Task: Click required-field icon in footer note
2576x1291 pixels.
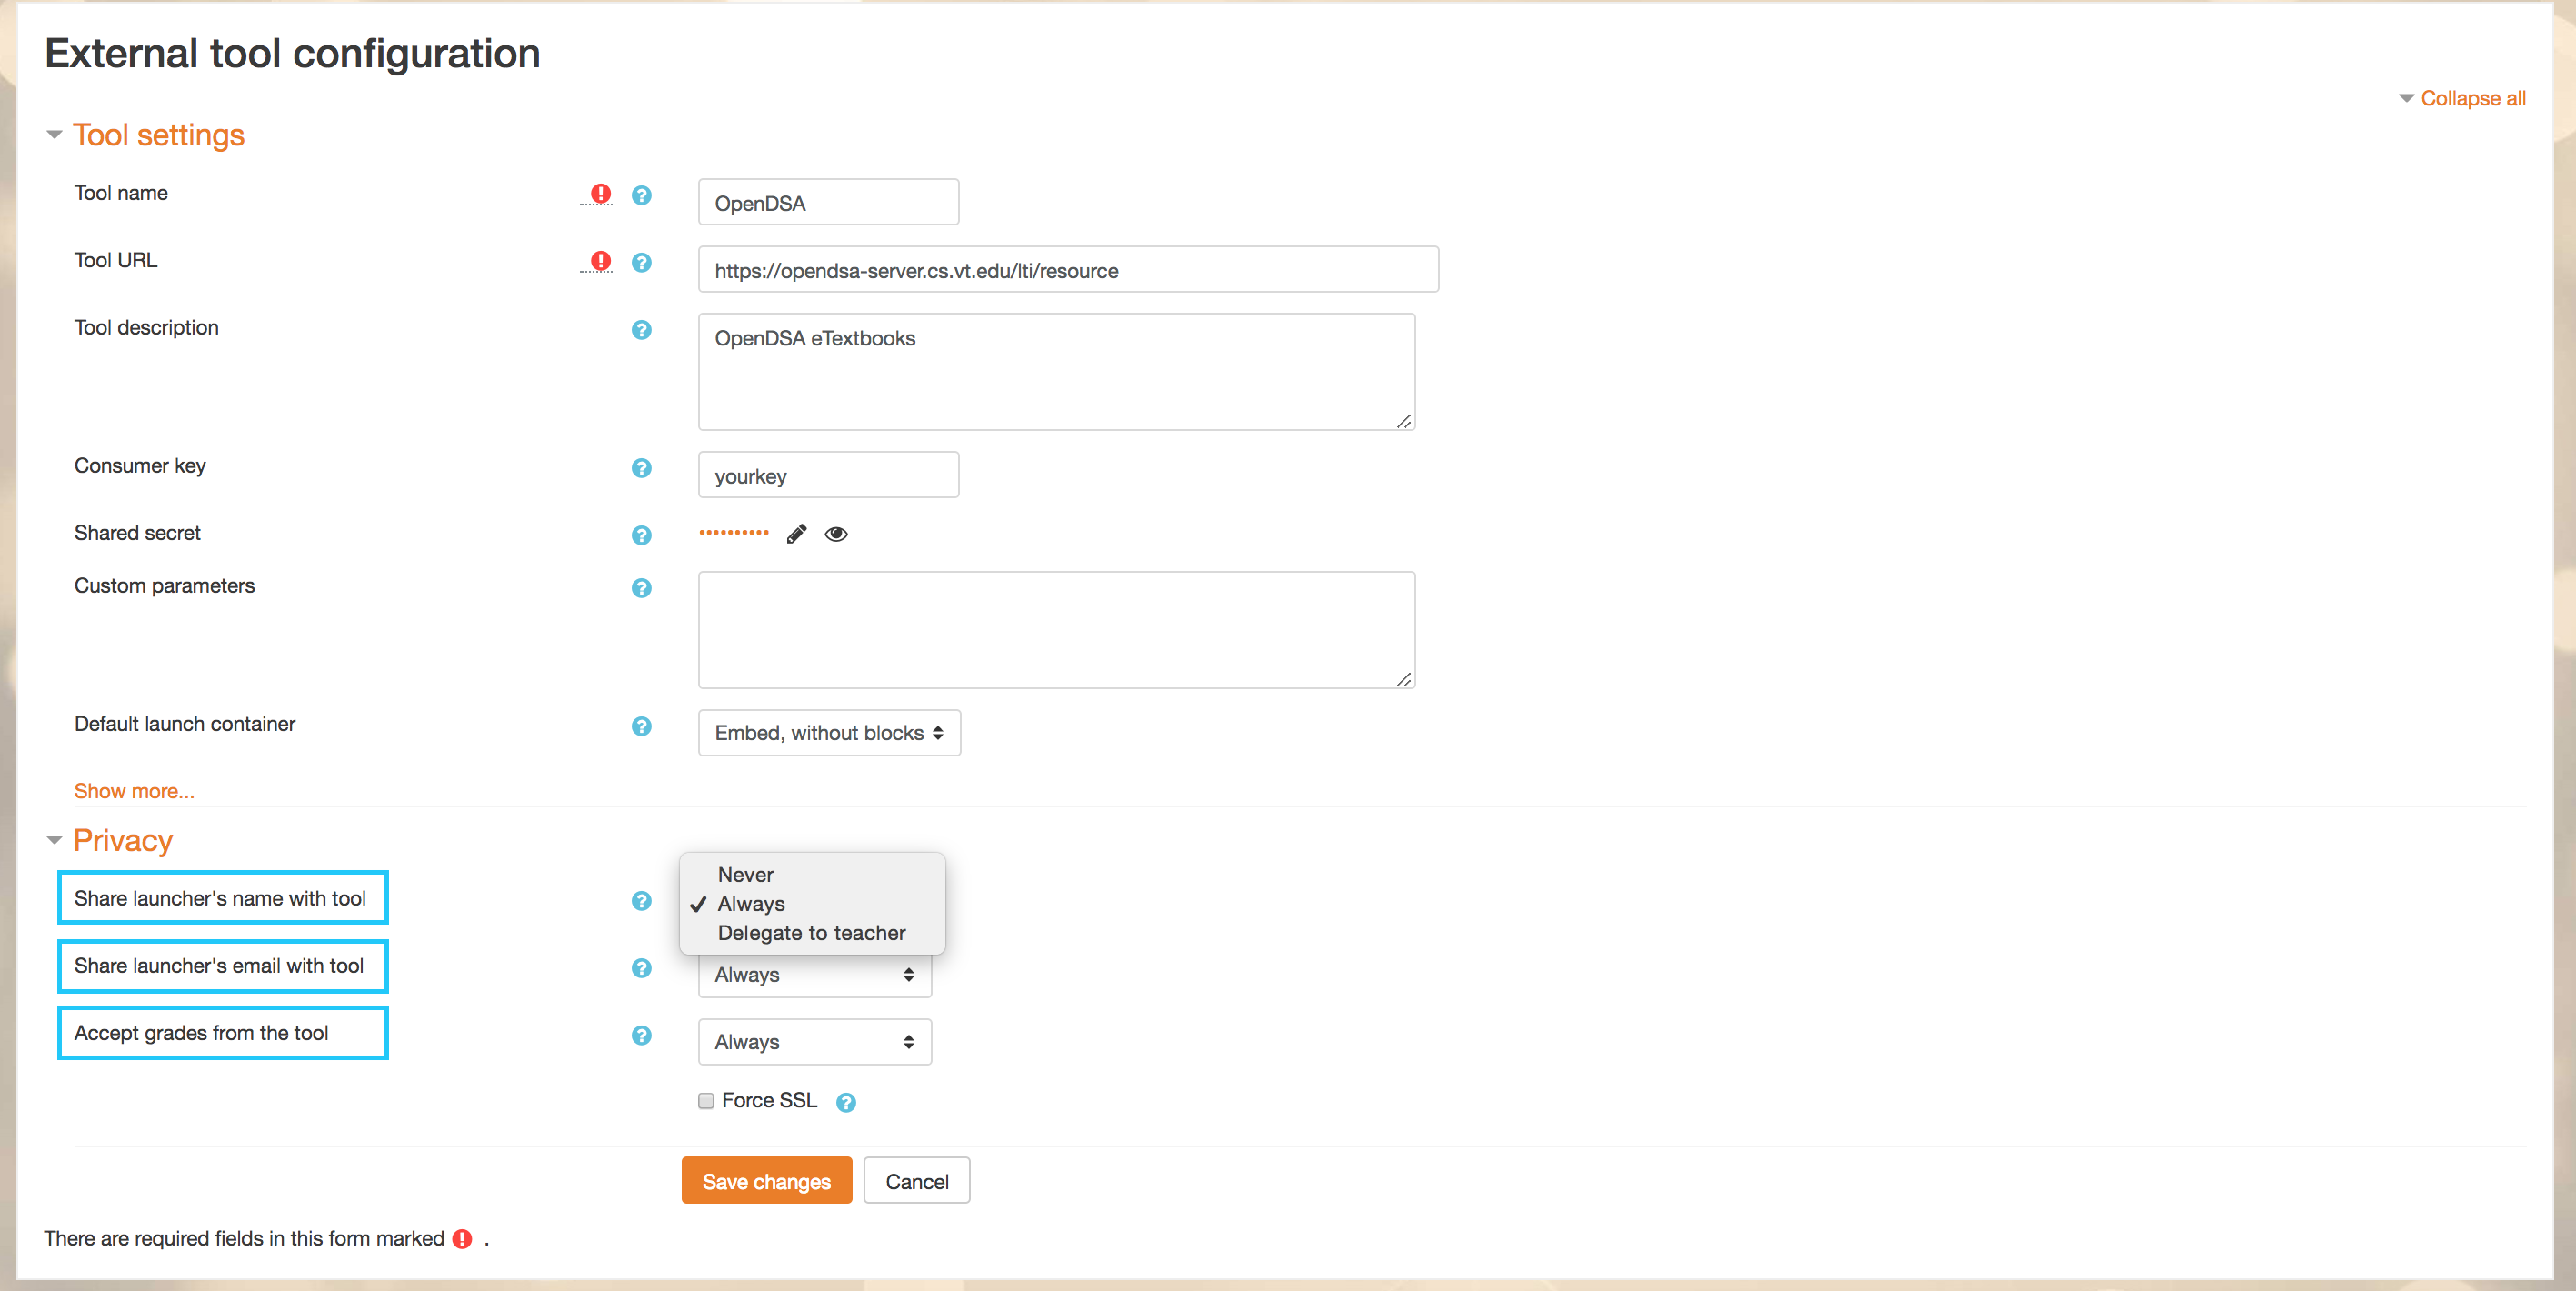Action: pos(462,1239)
